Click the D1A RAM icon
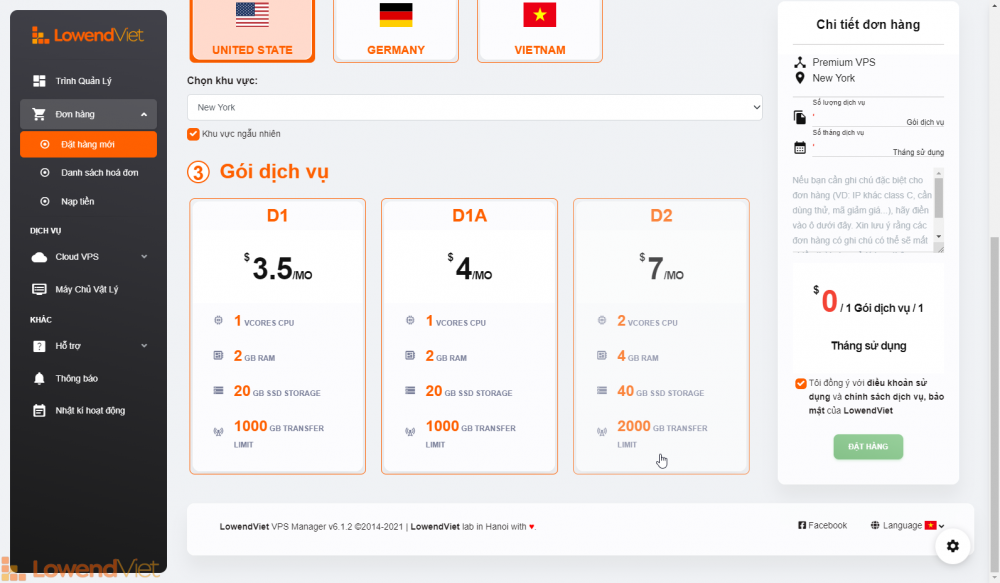The image size is (1000, 583). (x=410, y=355)
